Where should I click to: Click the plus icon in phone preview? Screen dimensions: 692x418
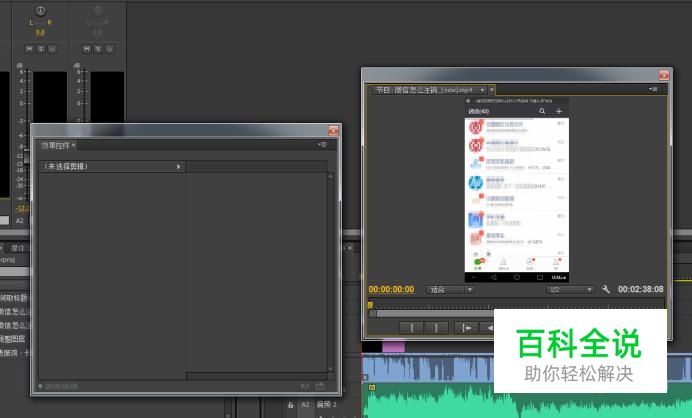click(559, 111)
